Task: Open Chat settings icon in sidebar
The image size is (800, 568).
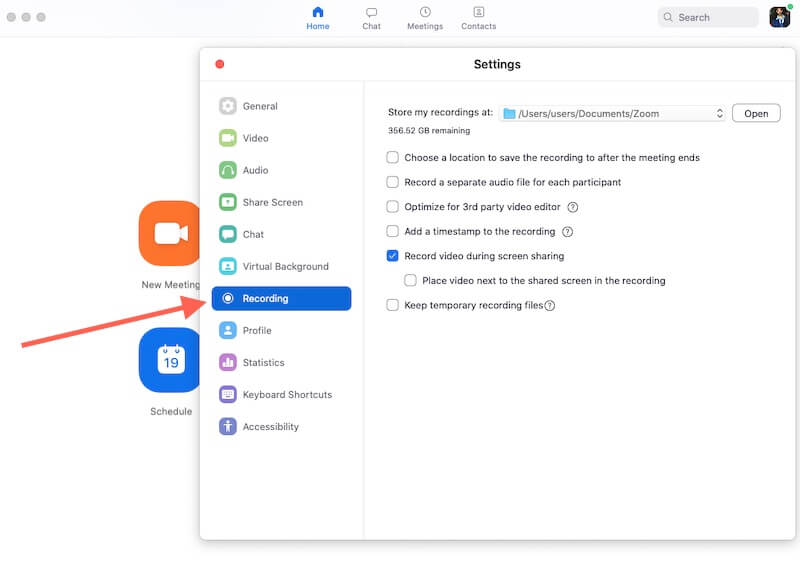Action: 228,234
